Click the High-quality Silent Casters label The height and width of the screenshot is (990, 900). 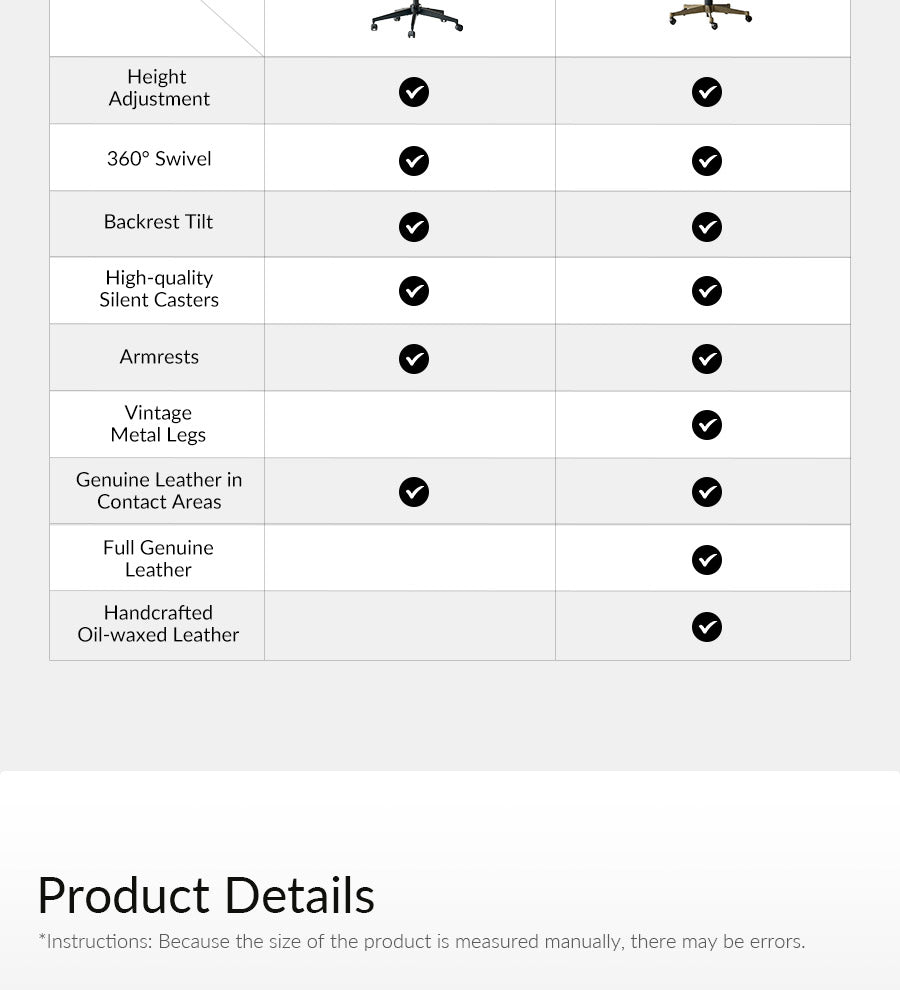159,289
